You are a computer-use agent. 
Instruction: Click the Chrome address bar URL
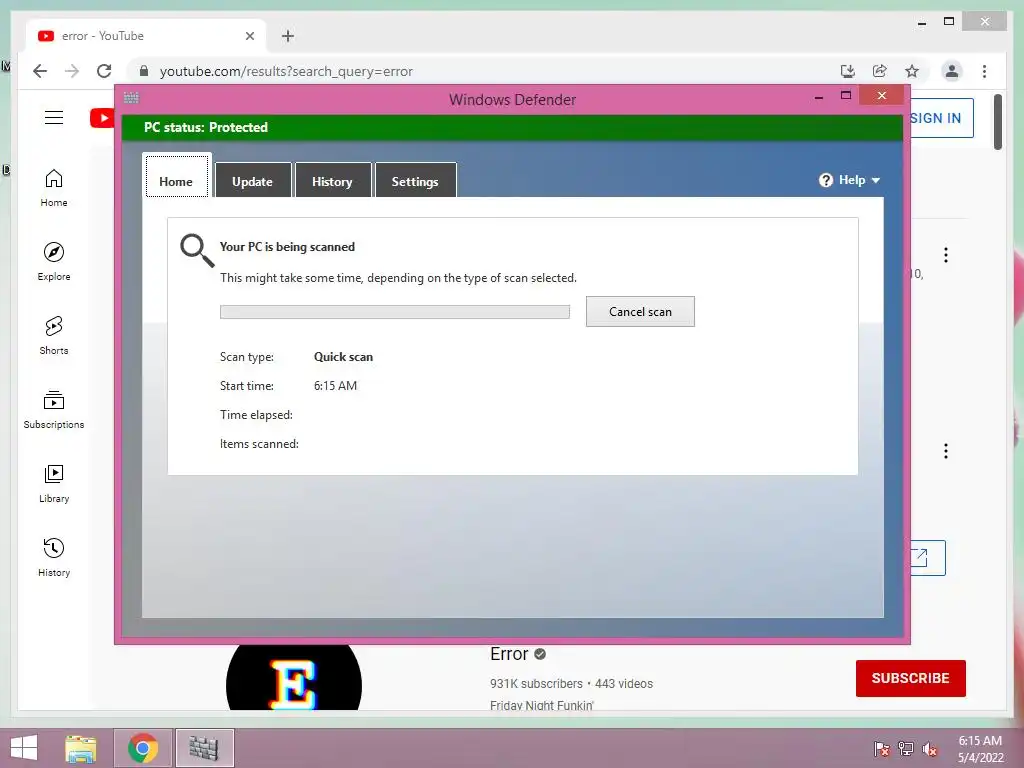[286, 71]
